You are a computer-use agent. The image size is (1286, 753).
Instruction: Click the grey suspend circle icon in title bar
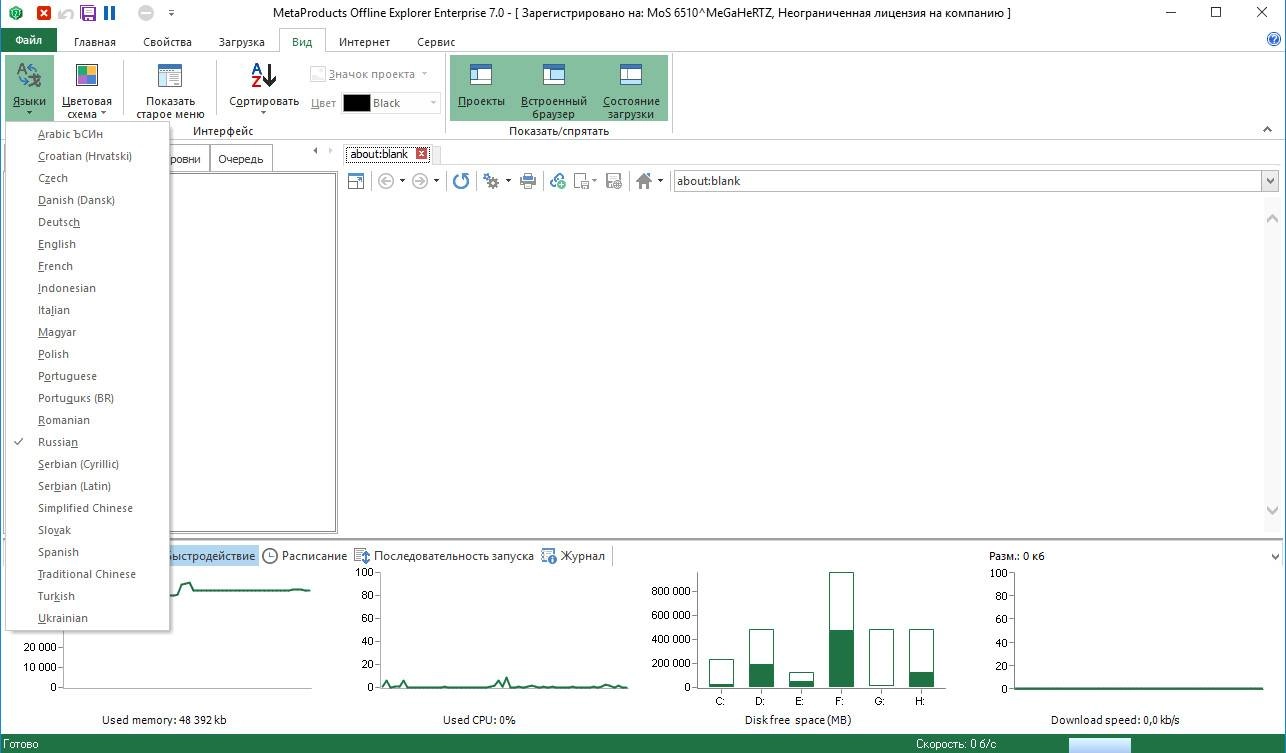click(145, 13)
